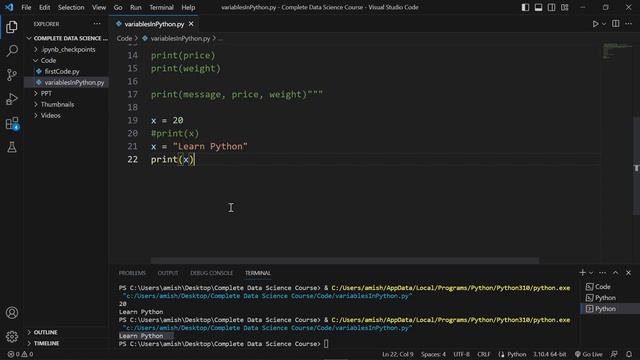
Task: Expand the Outline section
Action: pyautogui.click(x=67, y=332)
